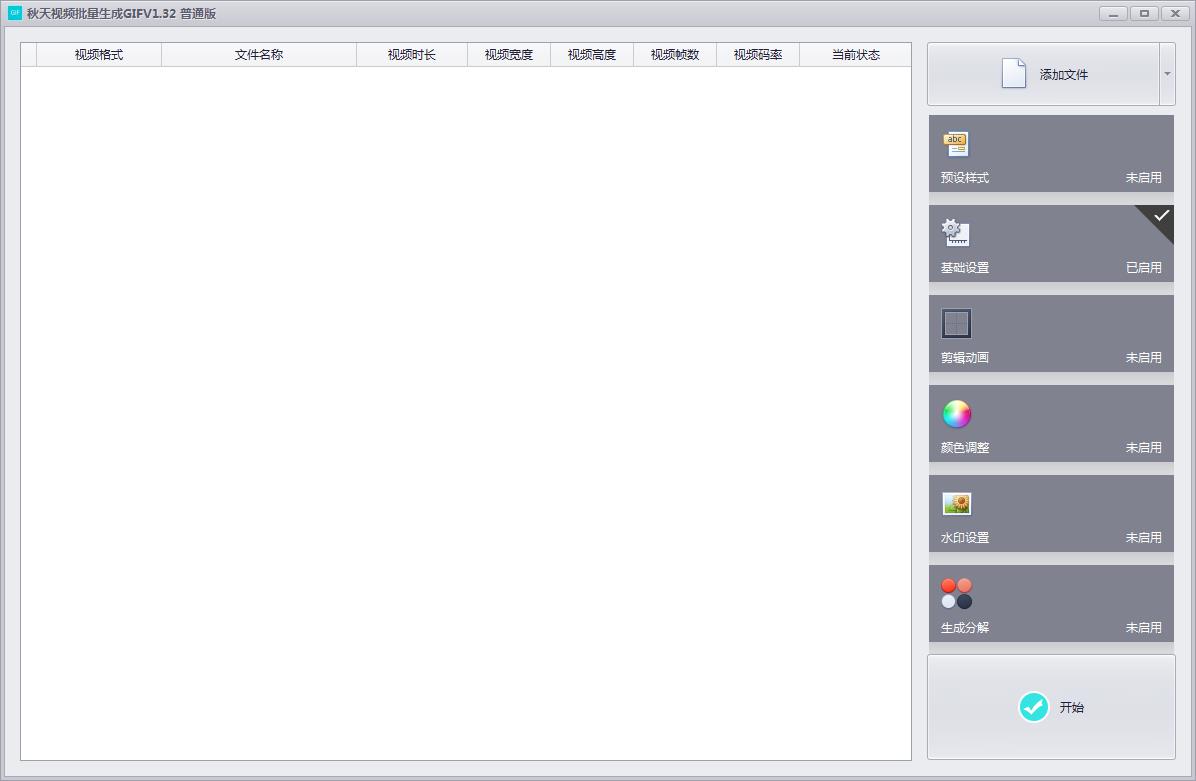Click the empty file list area
The height and width of the screenshot is (781, 1196).
click(466, 413)
